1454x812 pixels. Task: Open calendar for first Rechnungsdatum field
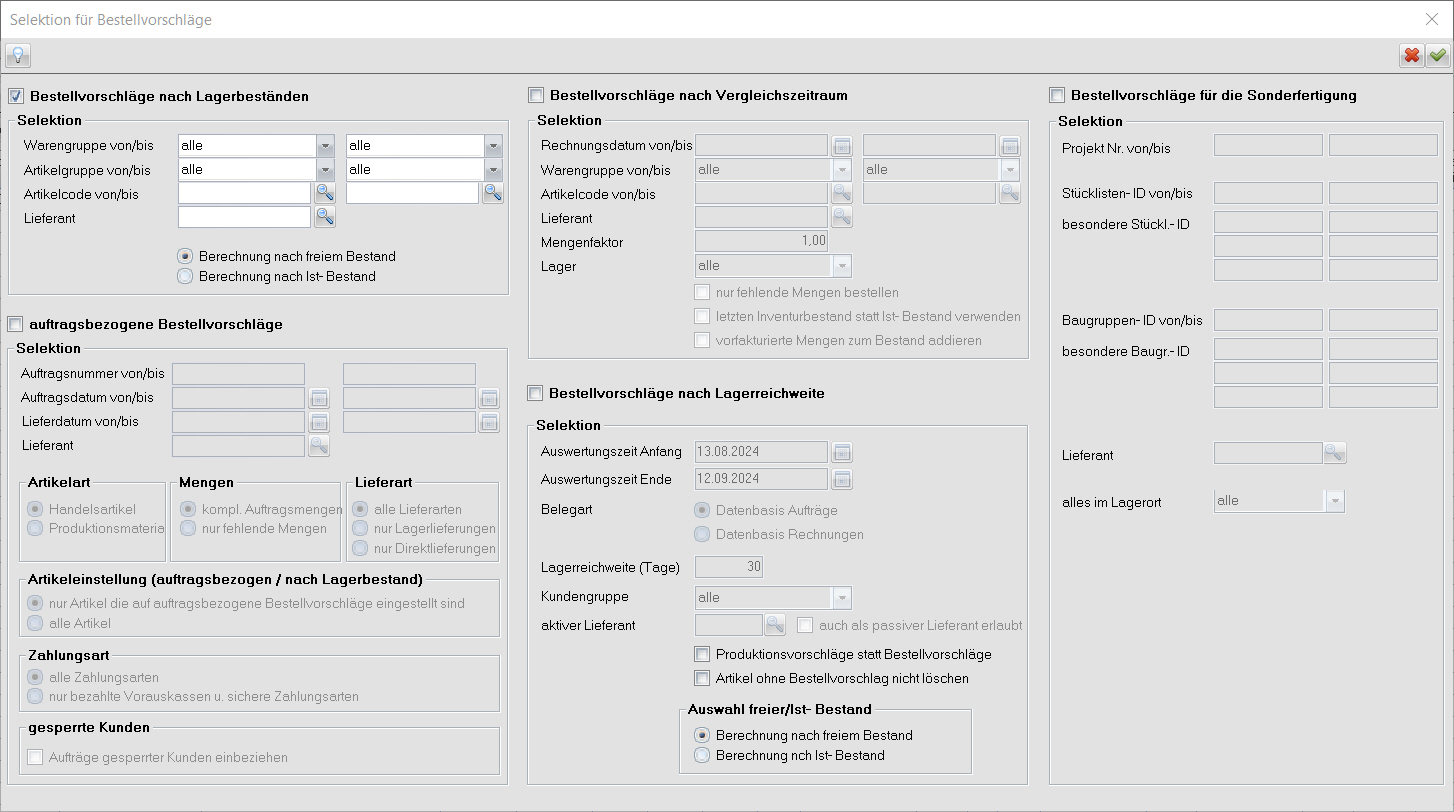click(842, 145)
